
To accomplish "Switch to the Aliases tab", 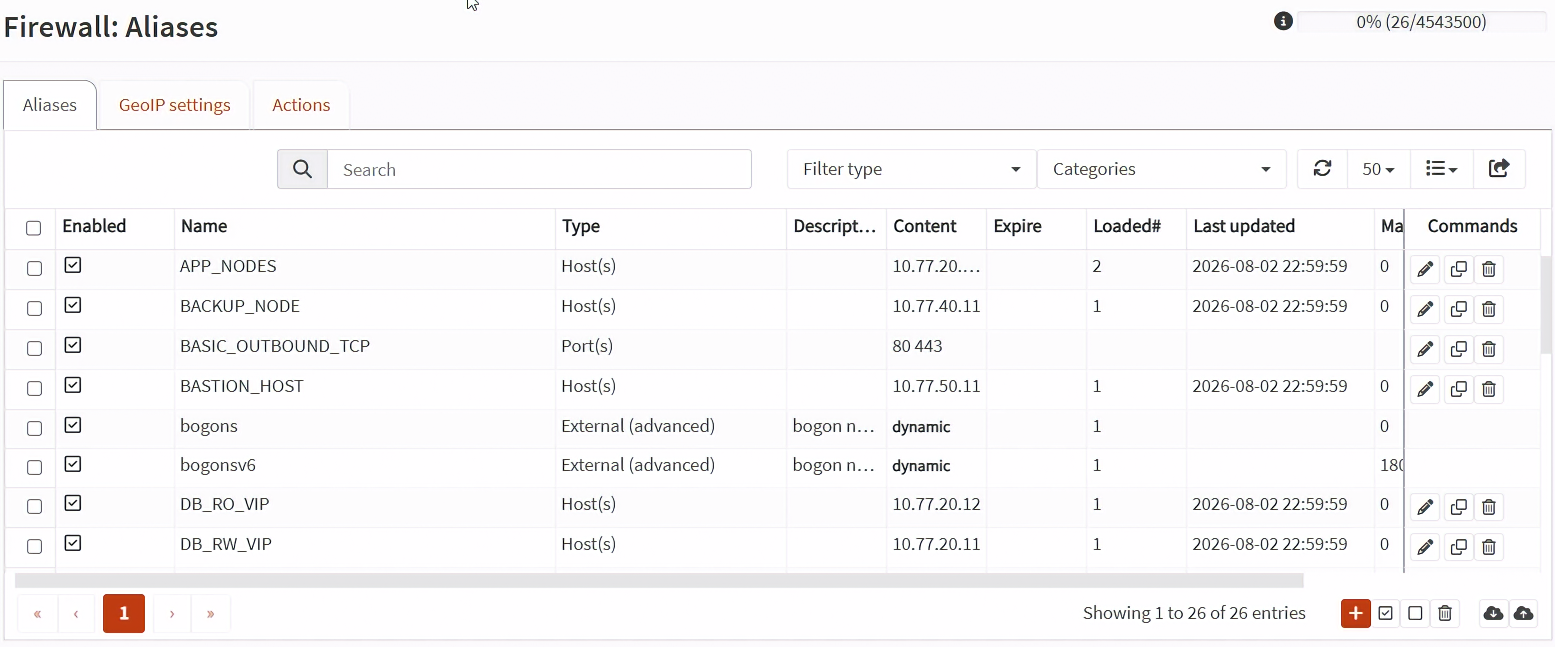I will [x=50, y=105].
